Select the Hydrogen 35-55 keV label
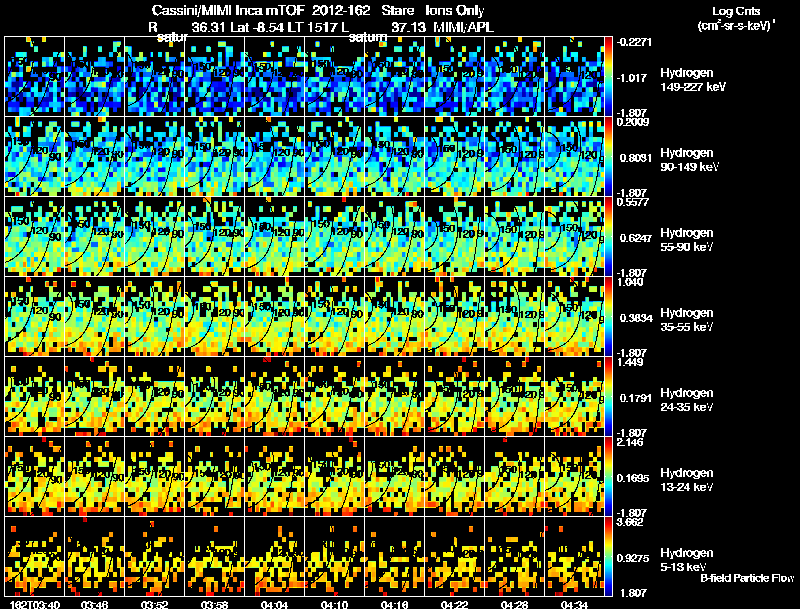 click(x=687, y=320)
